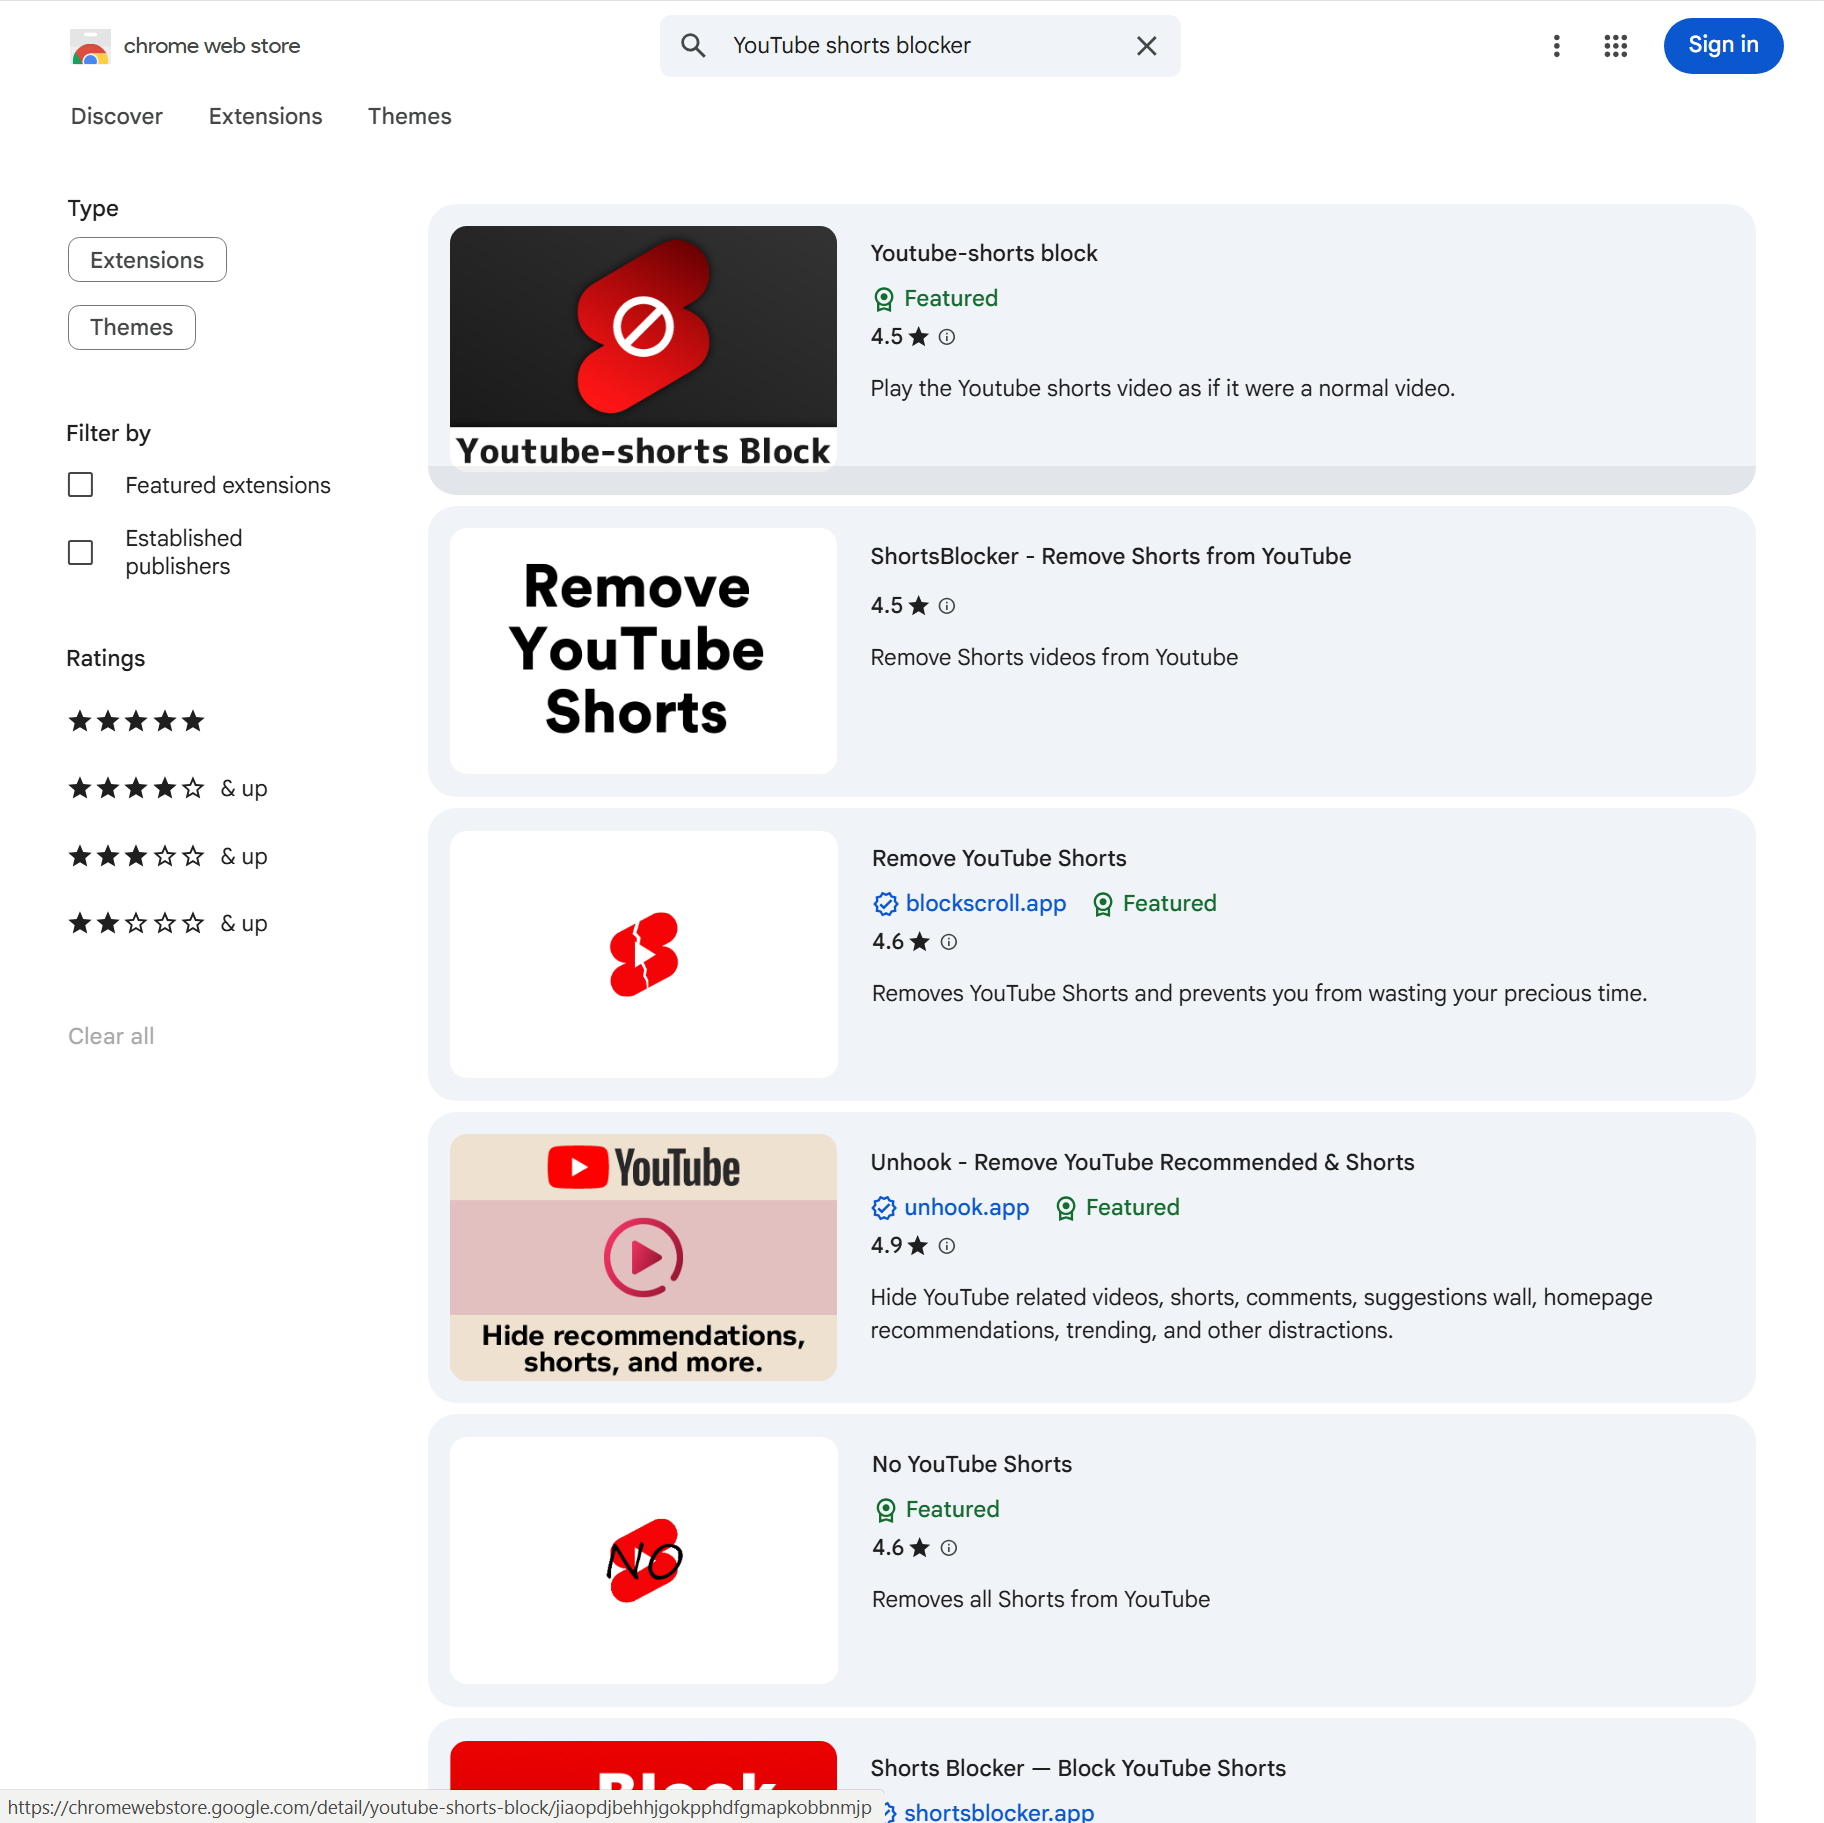Image resolution: width=1824 pixels, height=1823 pixels.
Task: Clear the search field with the X icon
Action: [1146, 46]
